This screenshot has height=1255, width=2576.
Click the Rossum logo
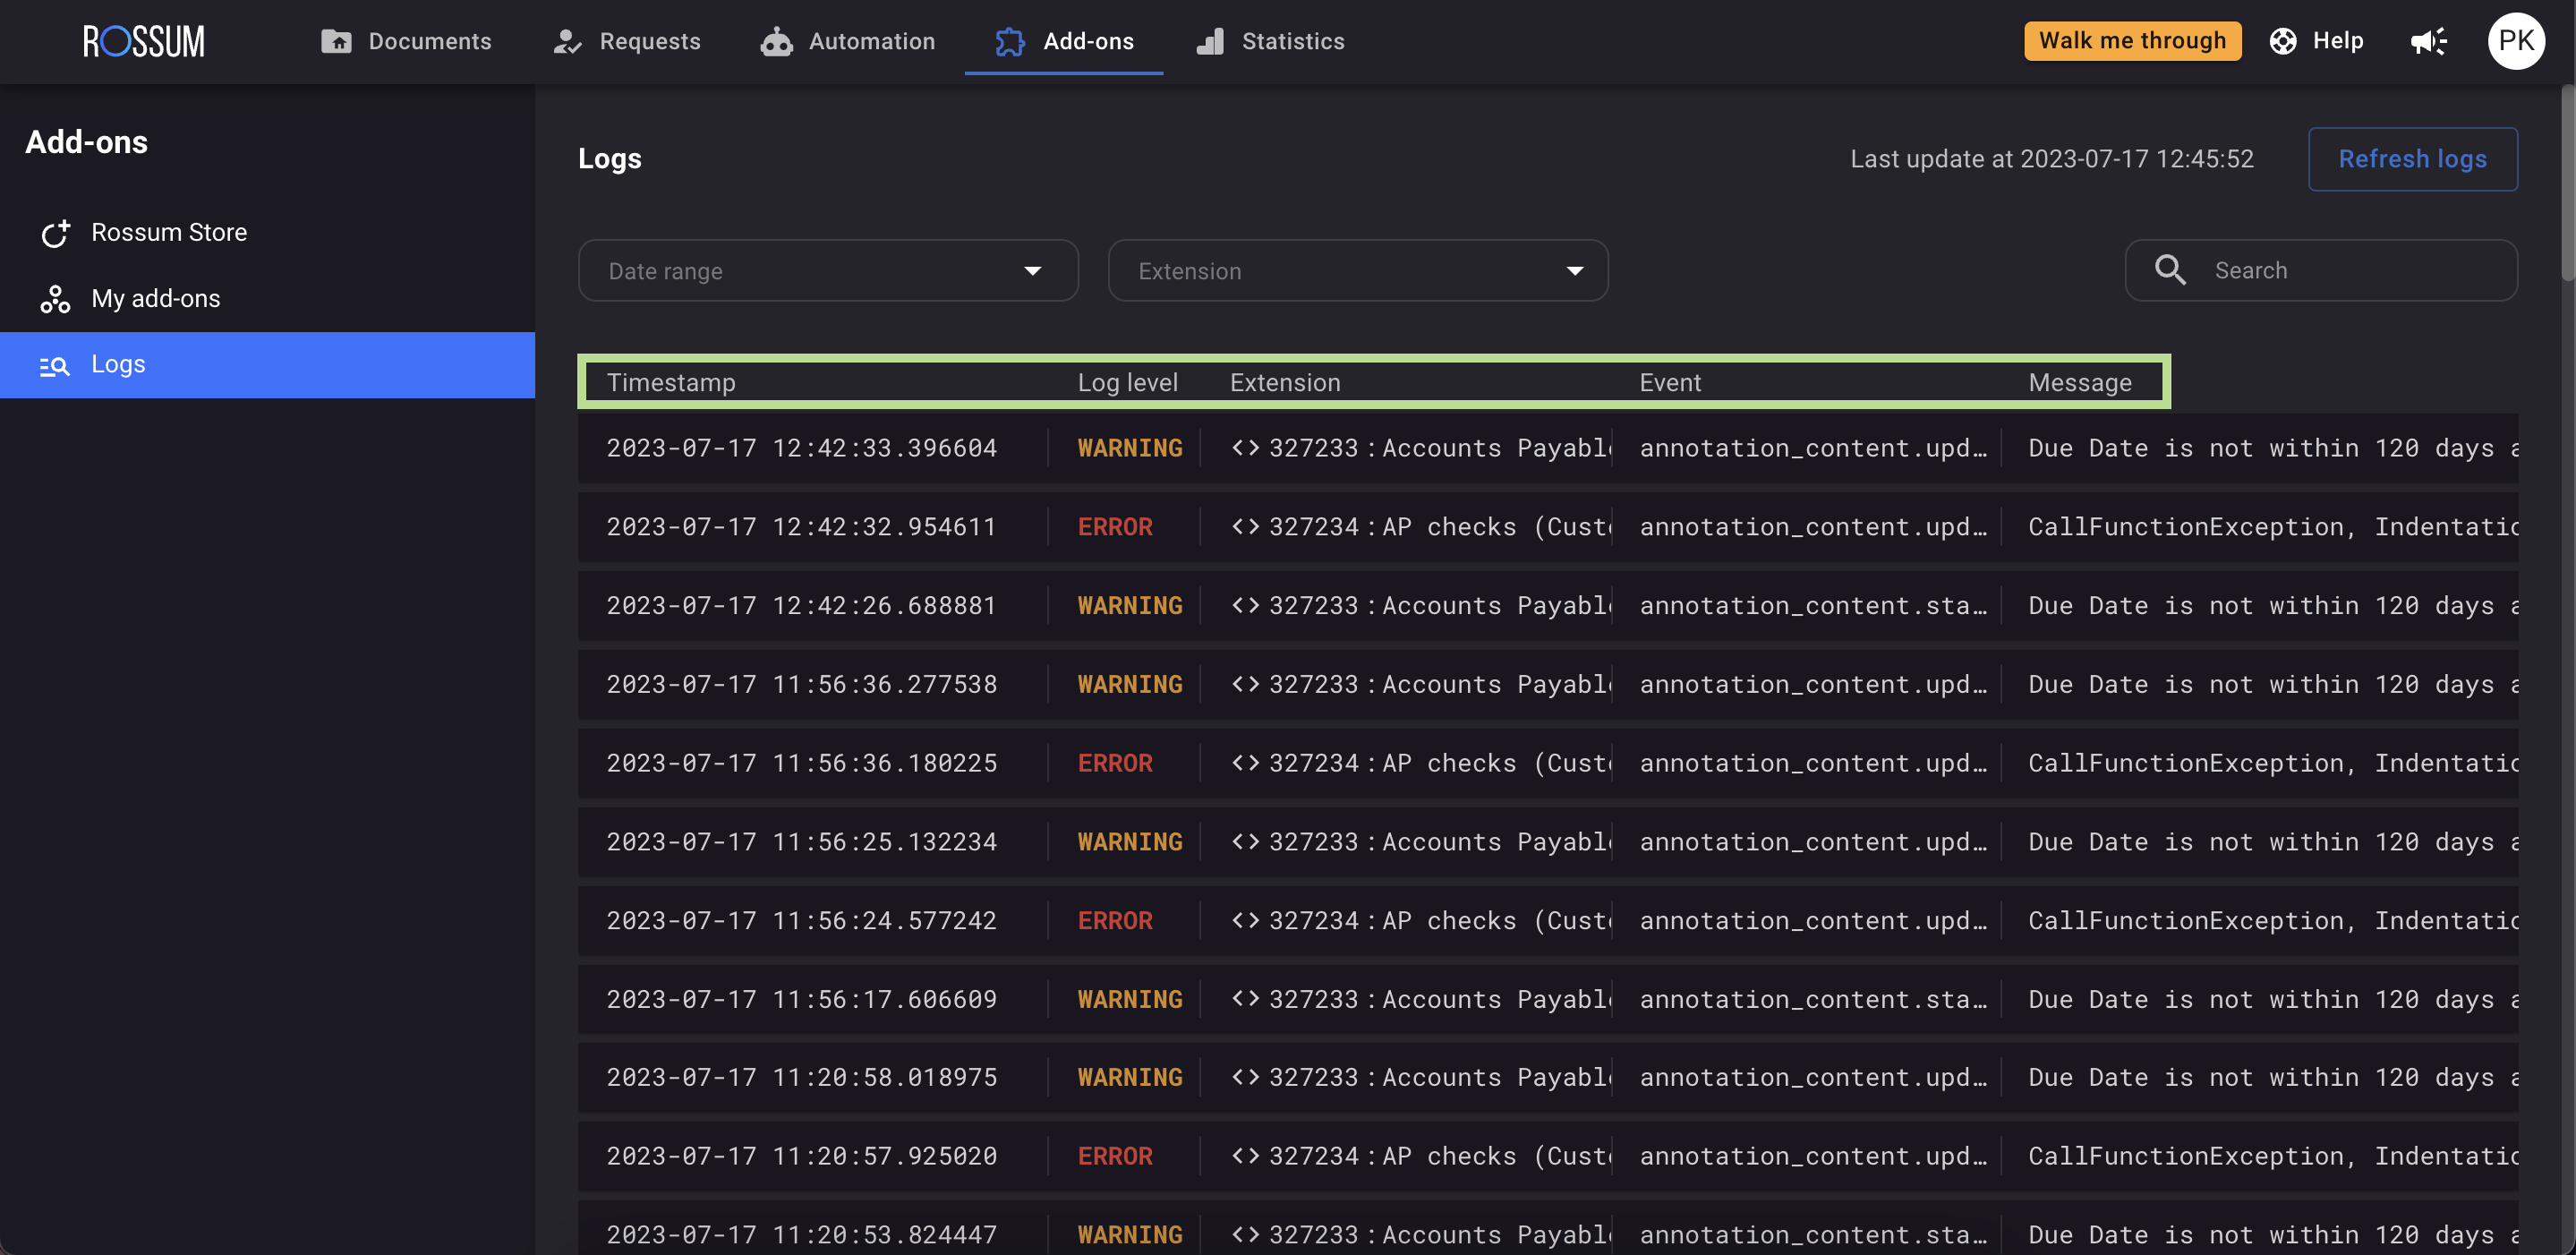144,41
